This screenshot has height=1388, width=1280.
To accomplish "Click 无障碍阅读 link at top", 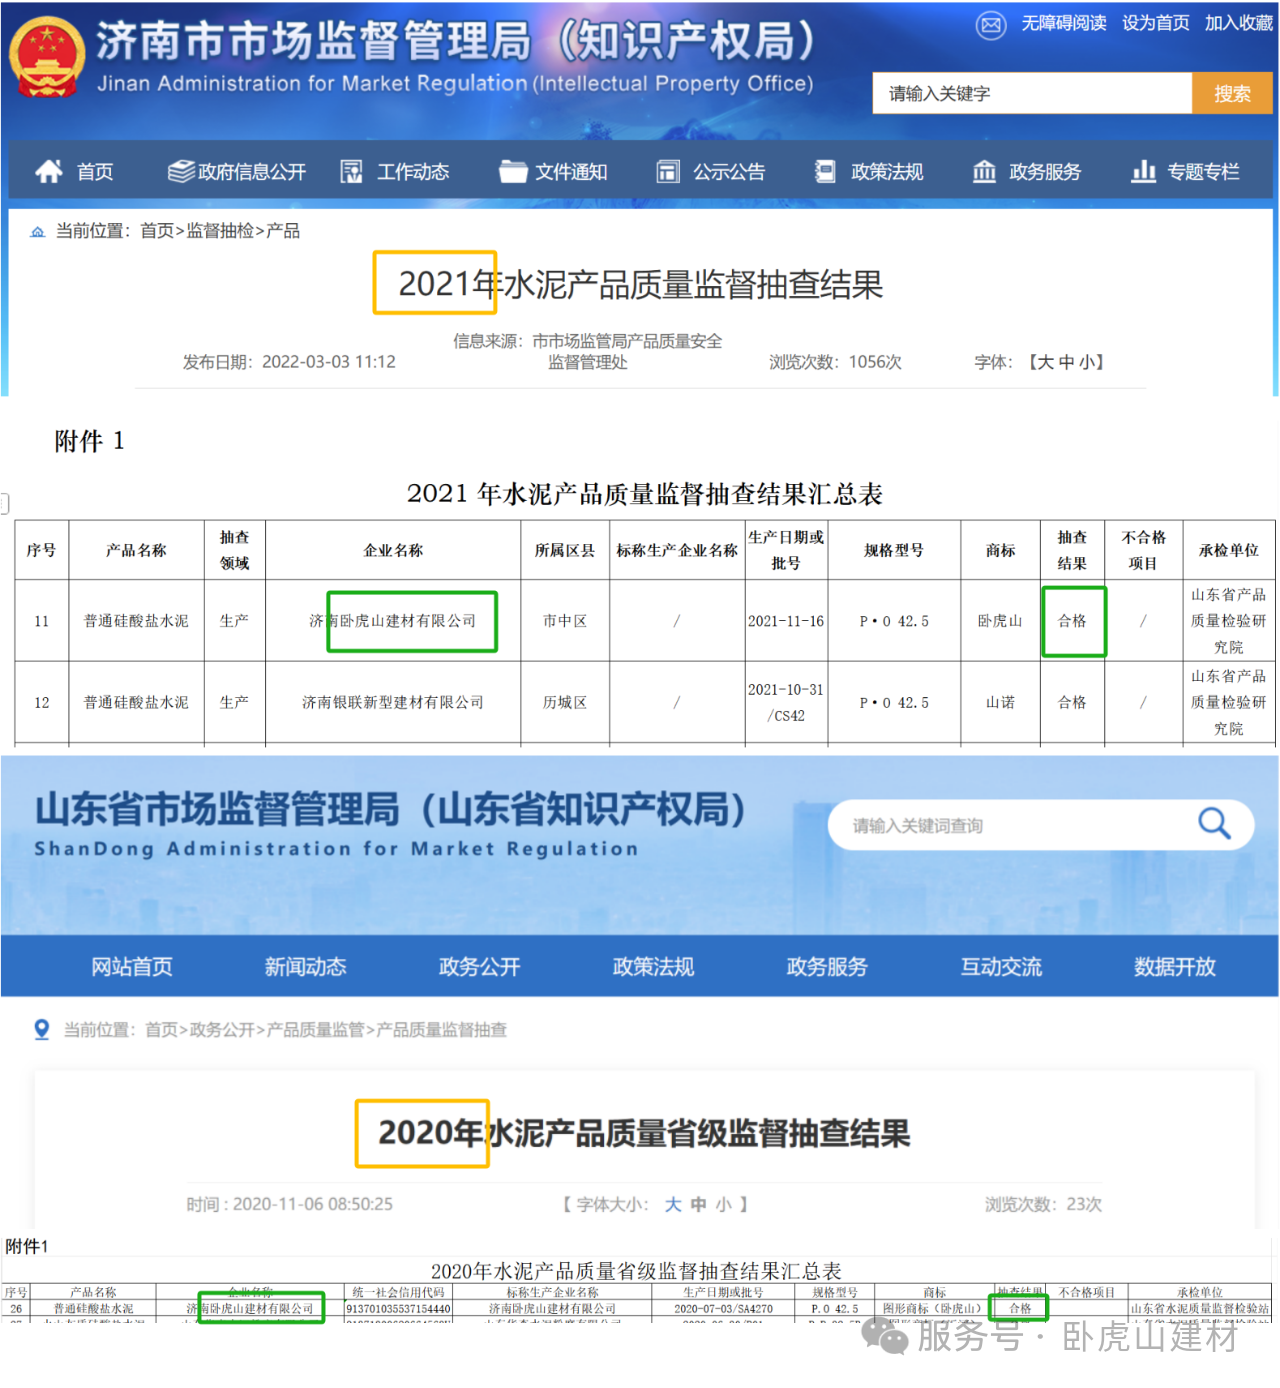I will [1063, 23].
